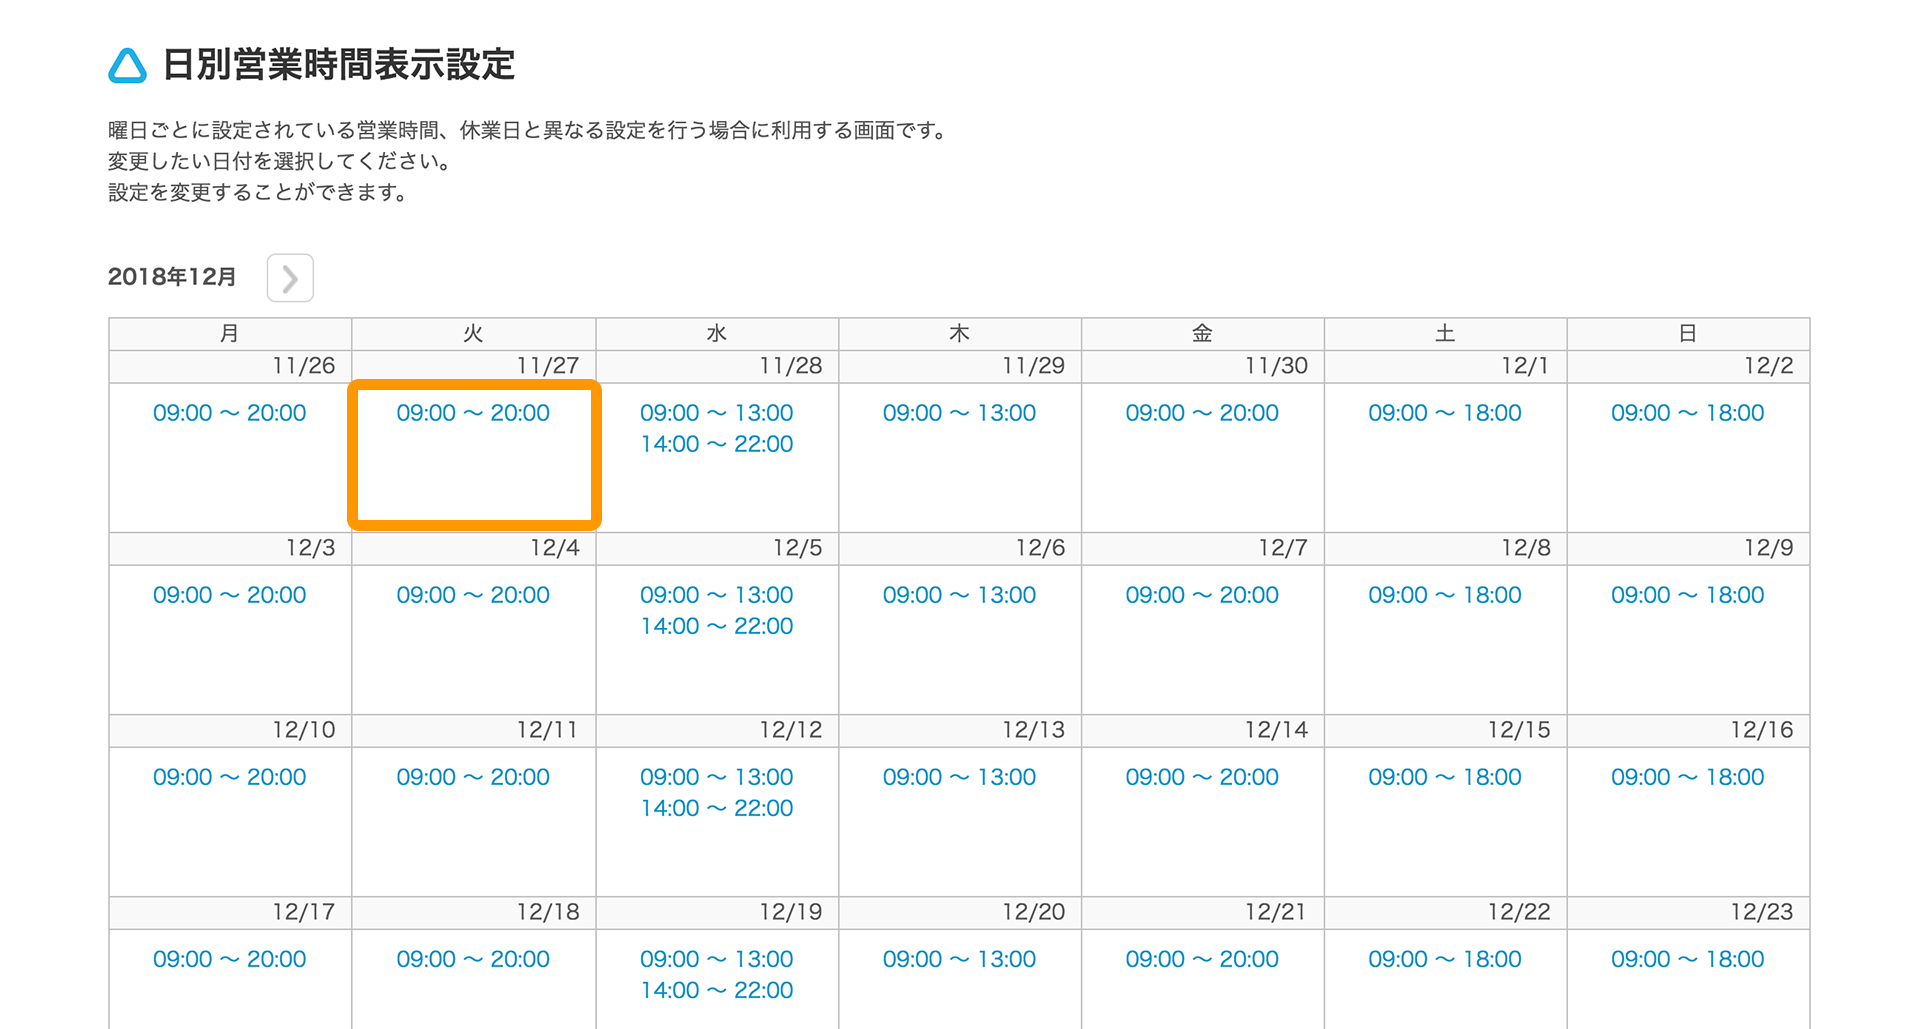Open 11/29 hours 09:00 ~ 13:00
This screenshot has width=1920, height=1029.
[x=959, y=413]
